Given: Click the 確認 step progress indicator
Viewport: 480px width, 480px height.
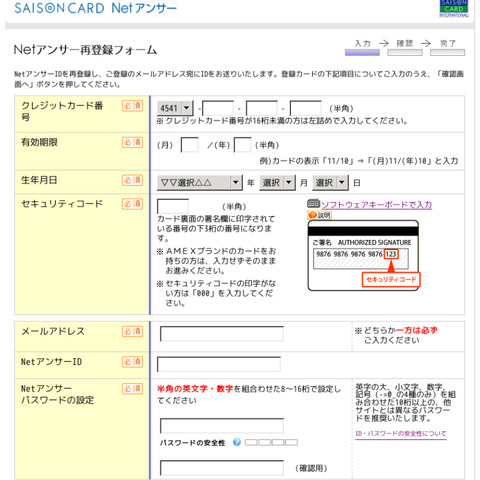Looking at the screenshot, I should point(405,48).
